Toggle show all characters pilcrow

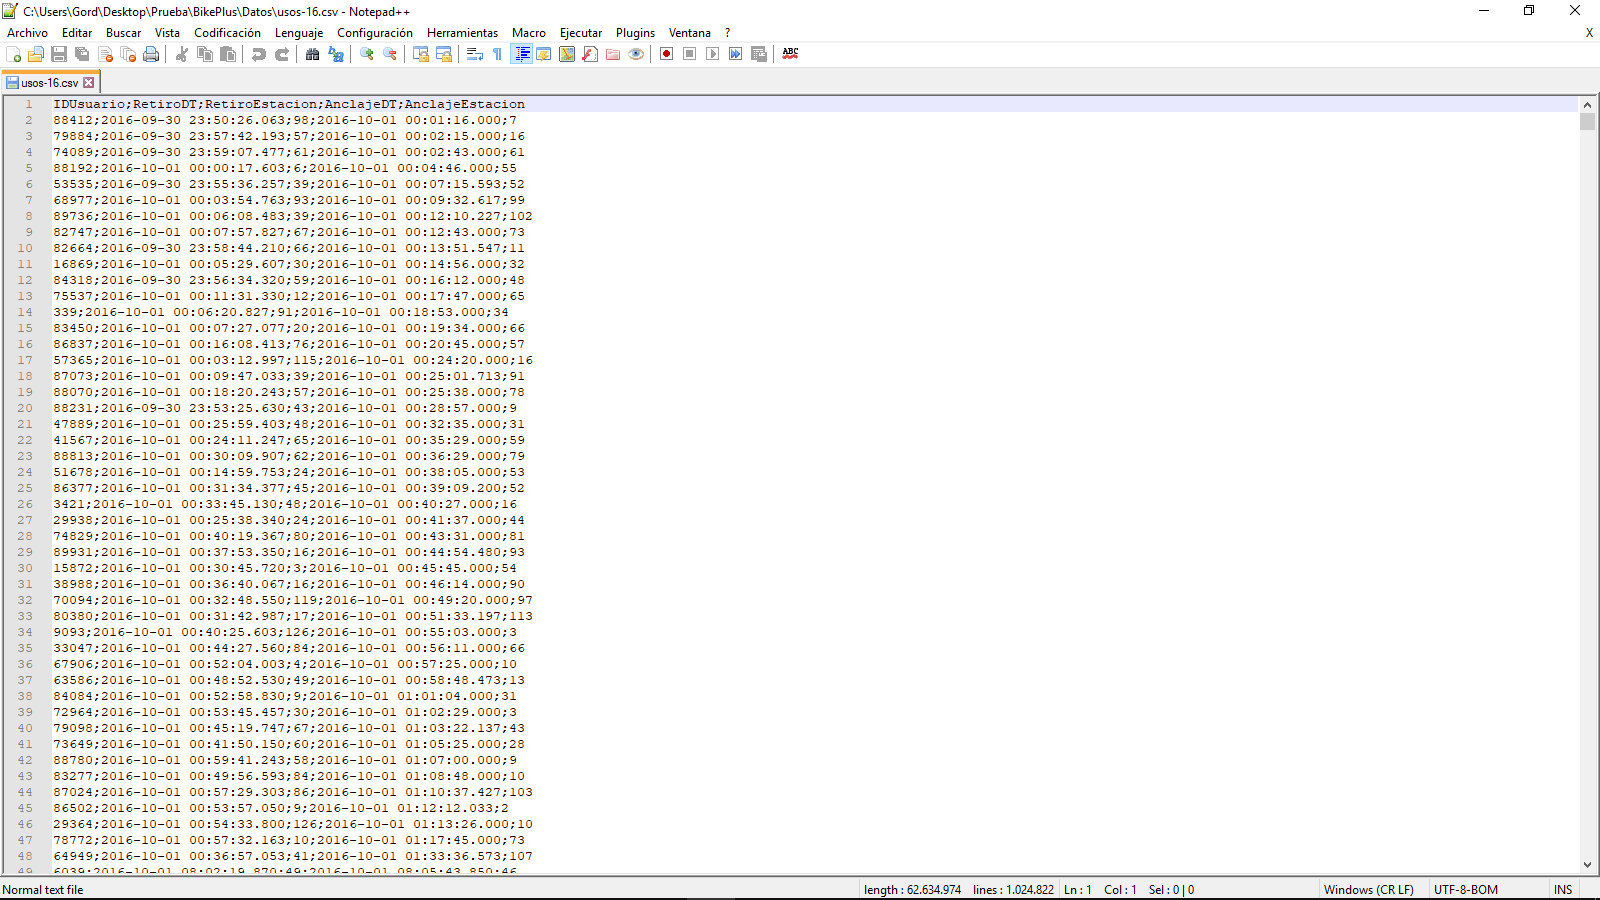[498, 54]
